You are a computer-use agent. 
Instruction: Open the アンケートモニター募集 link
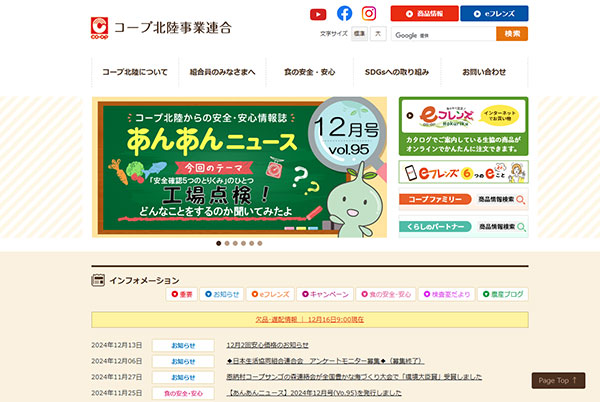tap(325, 361)
